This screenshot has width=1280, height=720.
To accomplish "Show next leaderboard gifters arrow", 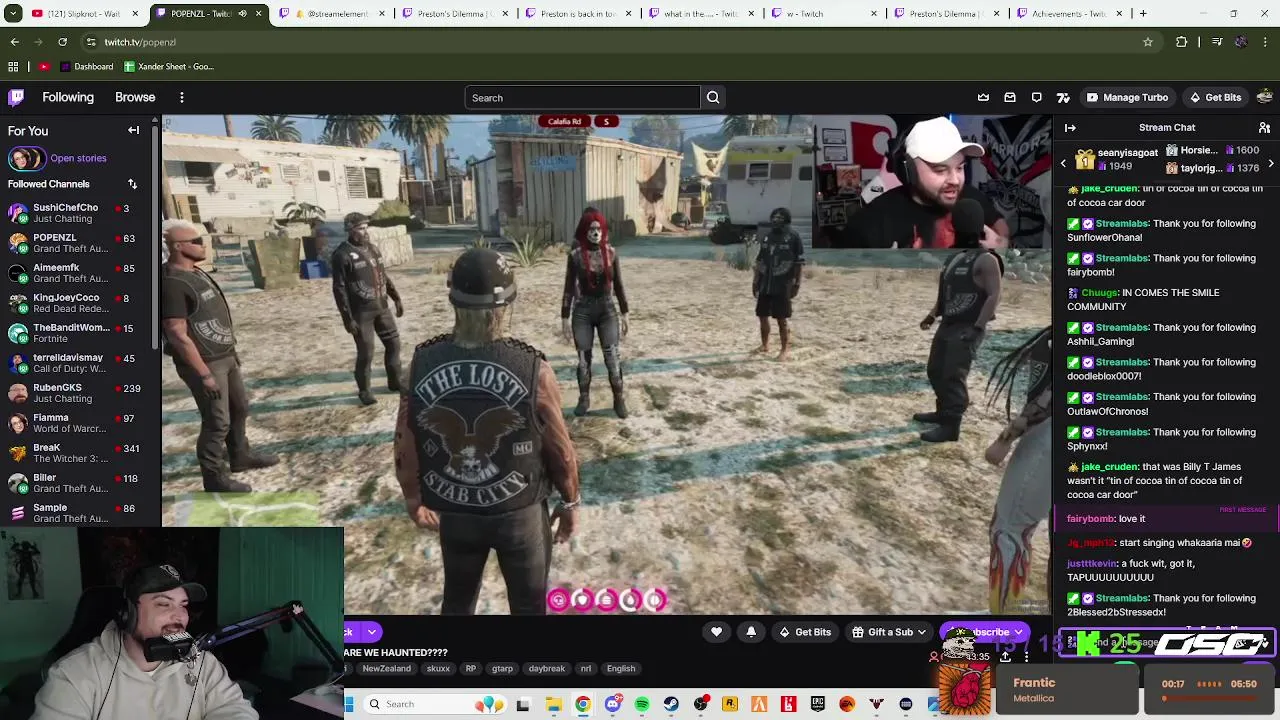I will (x=1271, y=163).
